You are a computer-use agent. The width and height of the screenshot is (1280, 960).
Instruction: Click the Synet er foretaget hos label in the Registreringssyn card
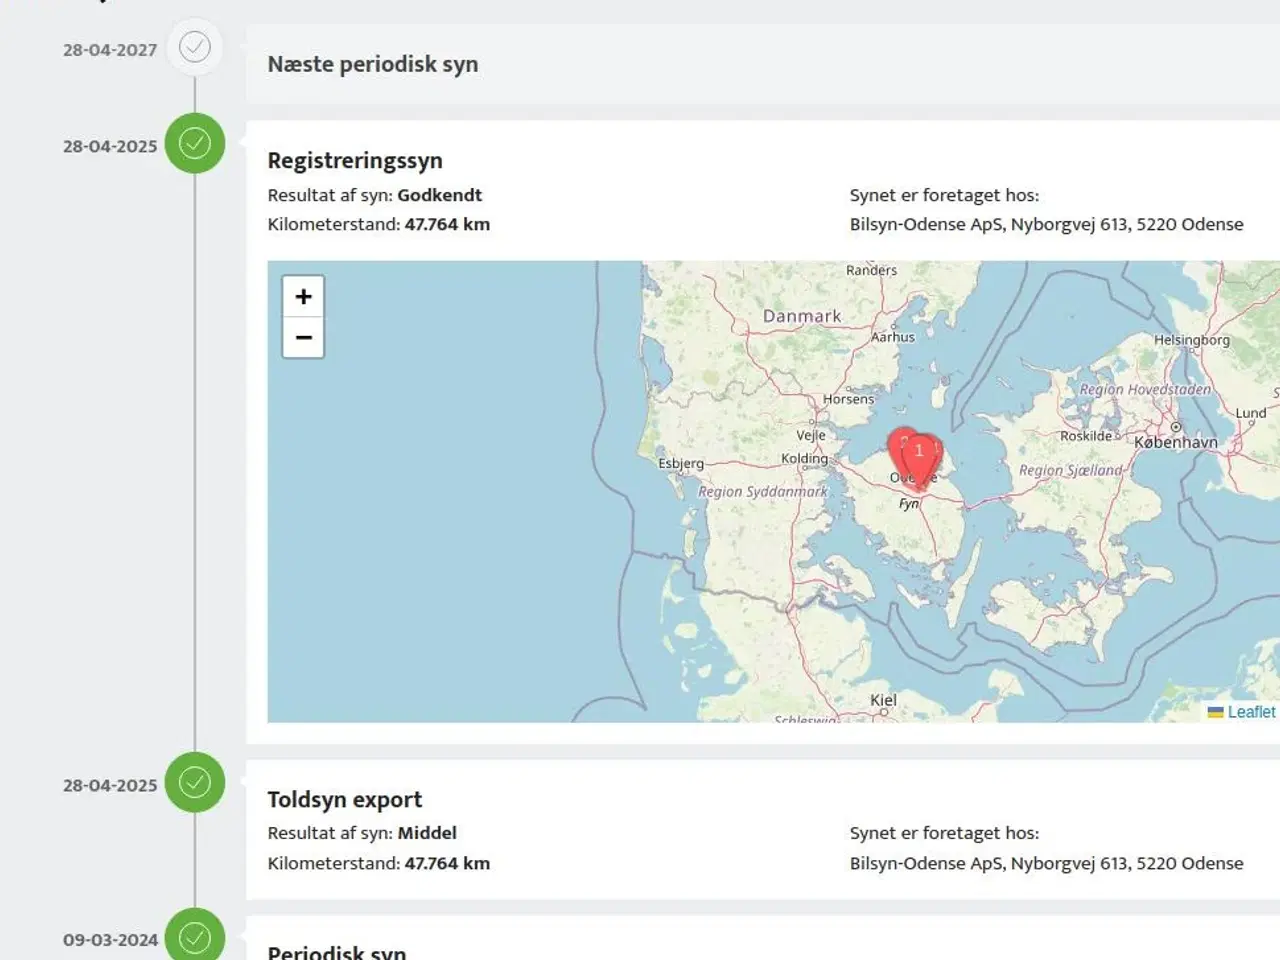pyautogui.click(x=945, y=195)
